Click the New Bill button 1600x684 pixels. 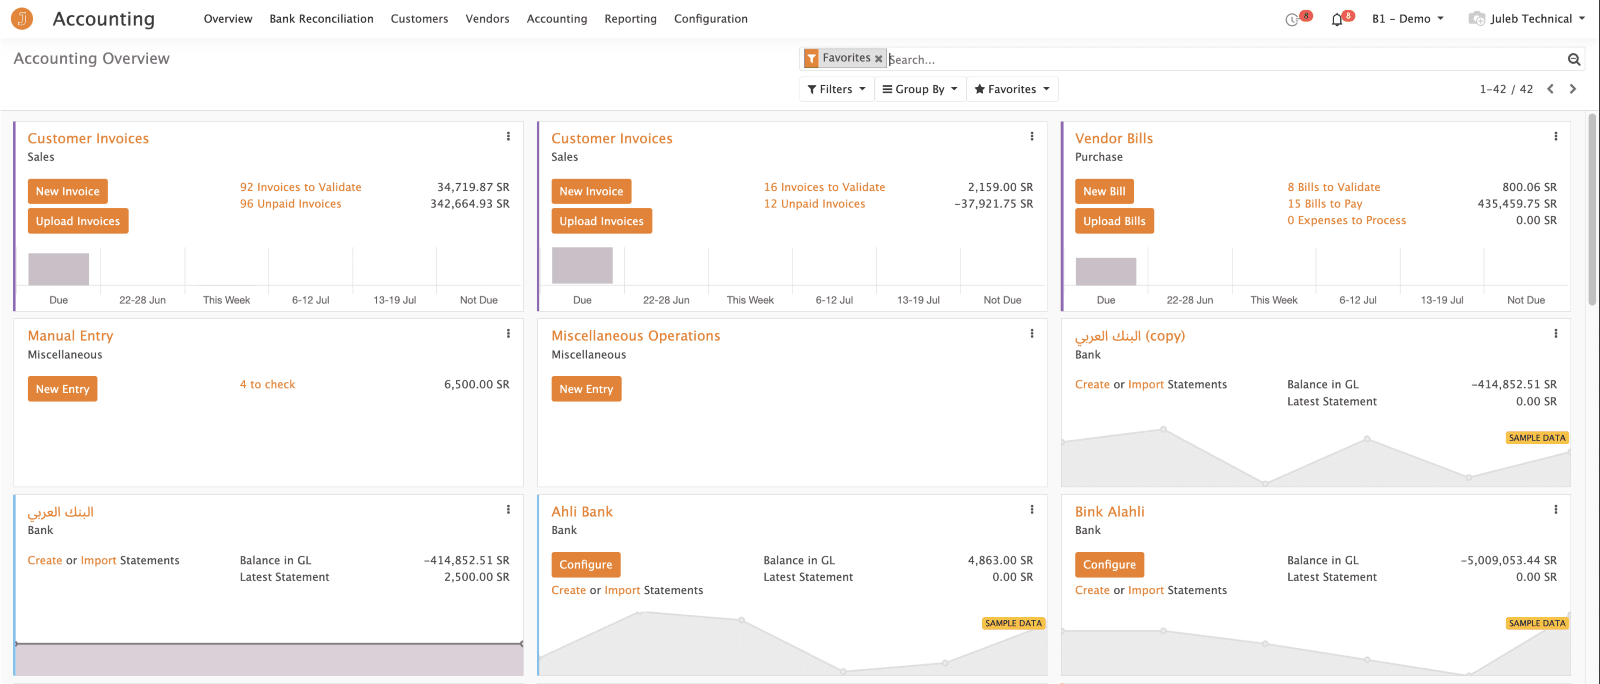(x=1104, y=191)
